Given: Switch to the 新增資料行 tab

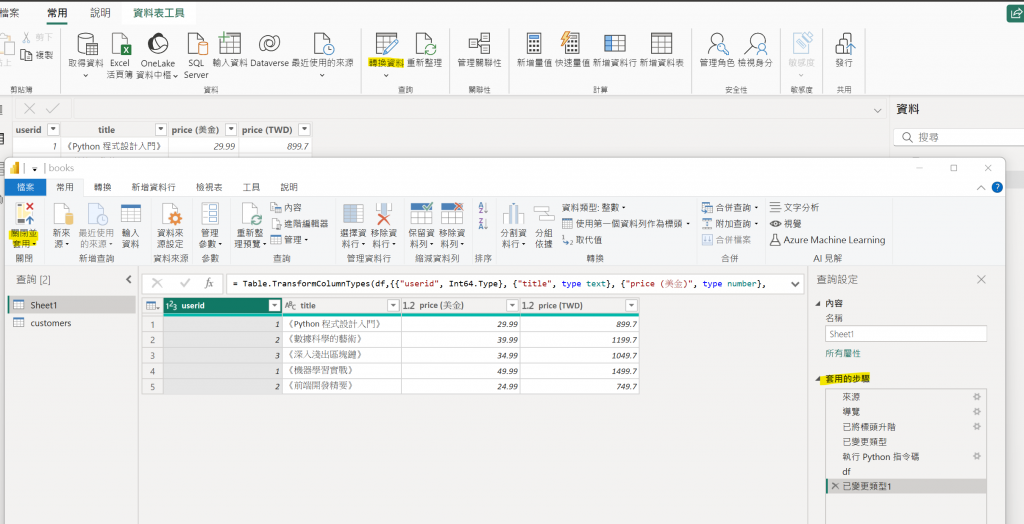Looking at the screenshot, I should coord(153,187).
